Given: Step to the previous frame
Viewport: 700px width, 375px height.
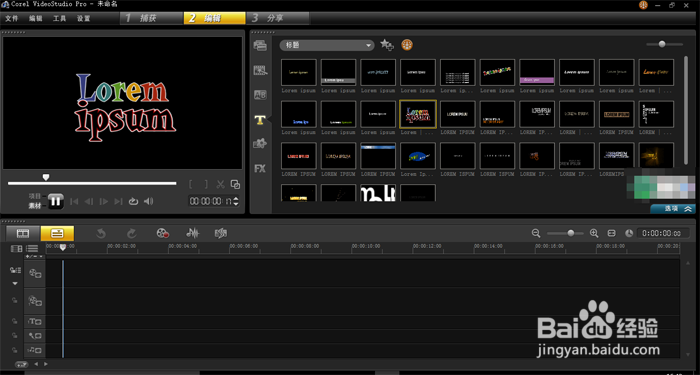Looking at the screenshot, I should pos(89,202).
